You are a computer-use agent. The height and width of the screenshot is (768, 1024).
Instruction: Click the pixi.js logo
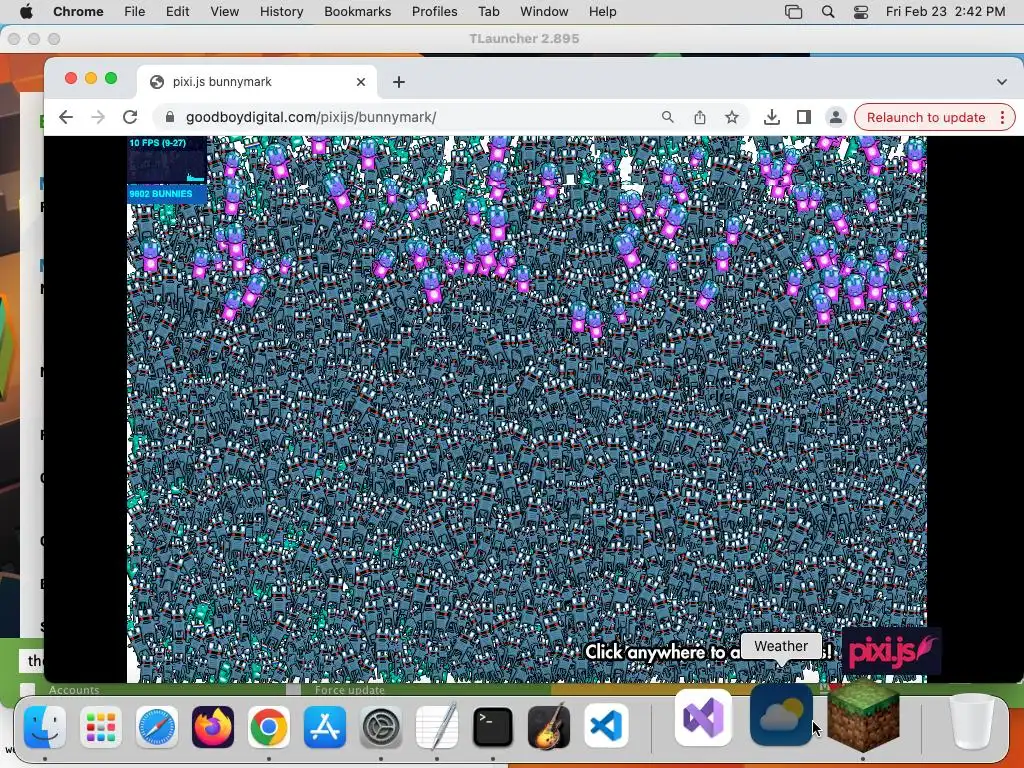(x=892, y=650)
